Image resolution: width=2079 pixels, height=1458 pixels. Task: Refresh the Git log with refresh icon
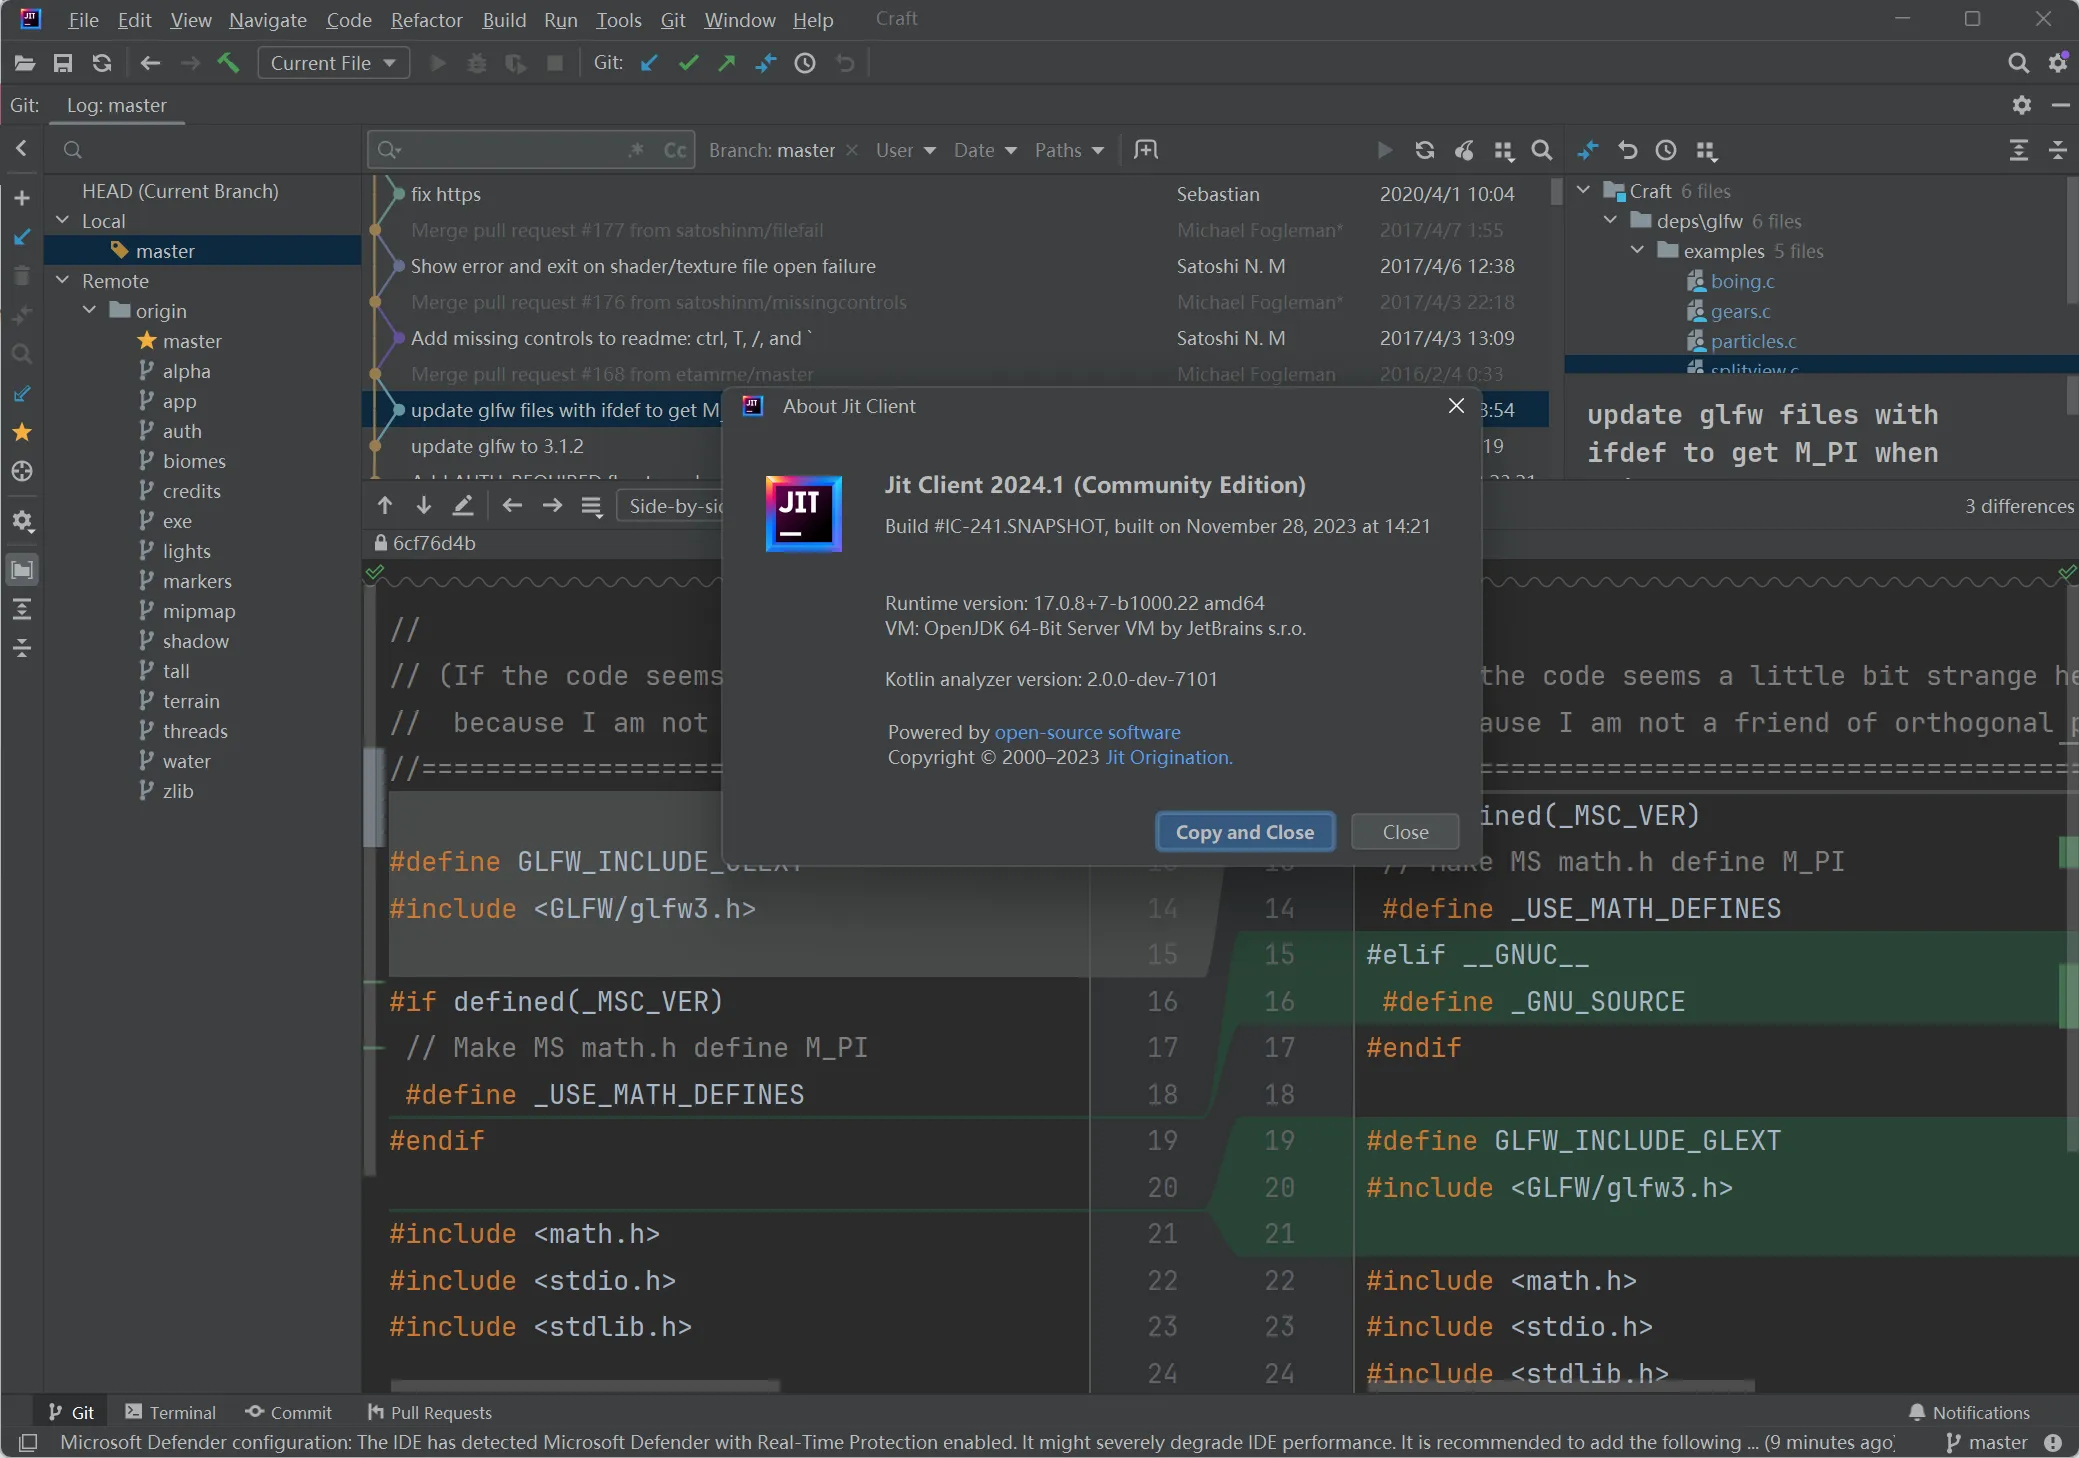pos(1425,150)
